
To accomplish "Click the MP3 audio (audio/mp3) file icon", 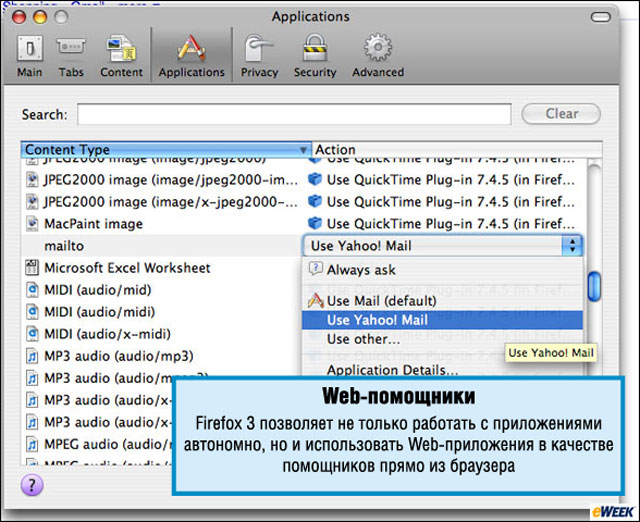I will coord(32,356).
